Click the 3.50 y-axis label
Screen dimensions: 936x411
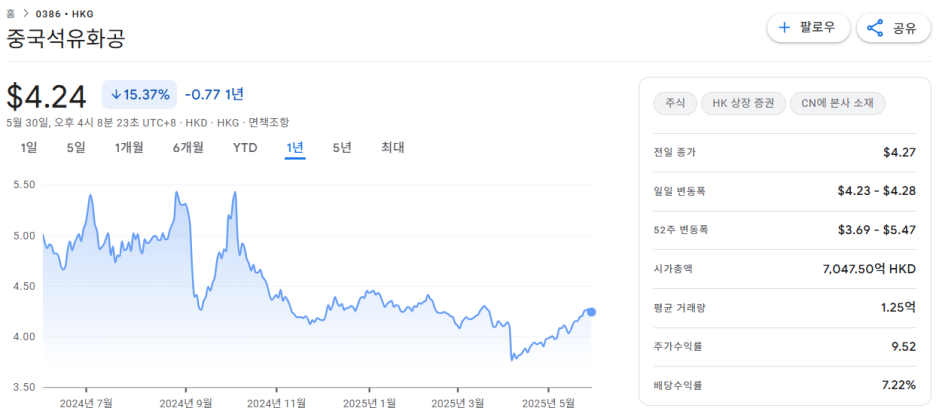24,387
